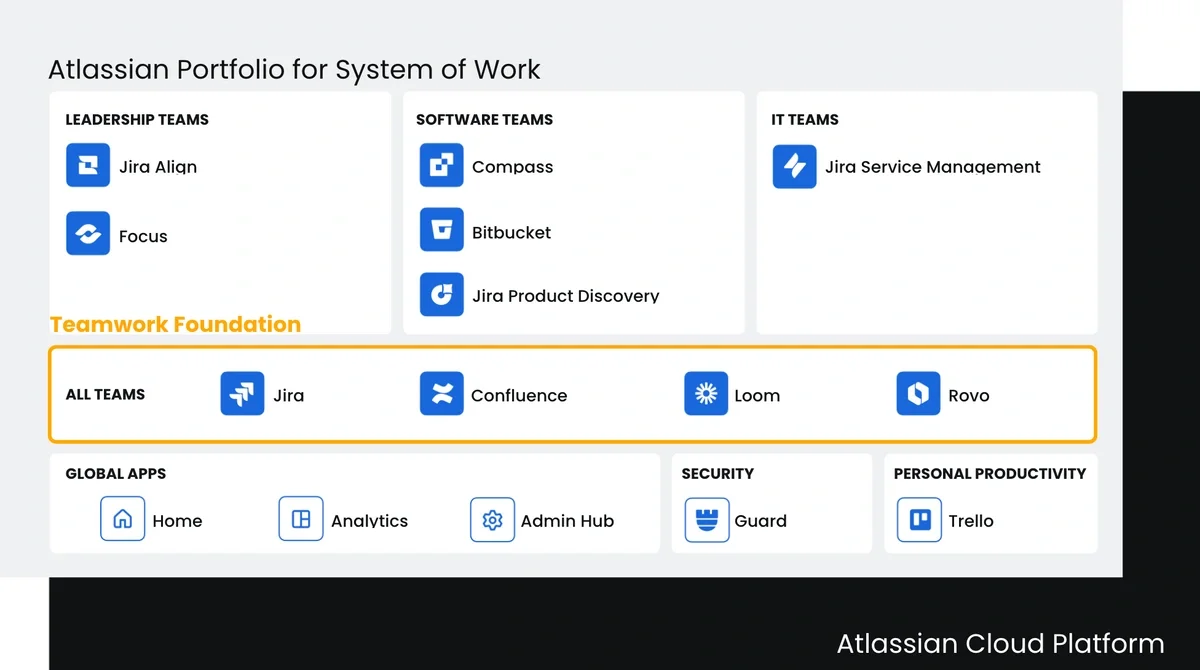Click the "Bitbucket" label
Screen dimensions: 1200x670
pos(511,232)
